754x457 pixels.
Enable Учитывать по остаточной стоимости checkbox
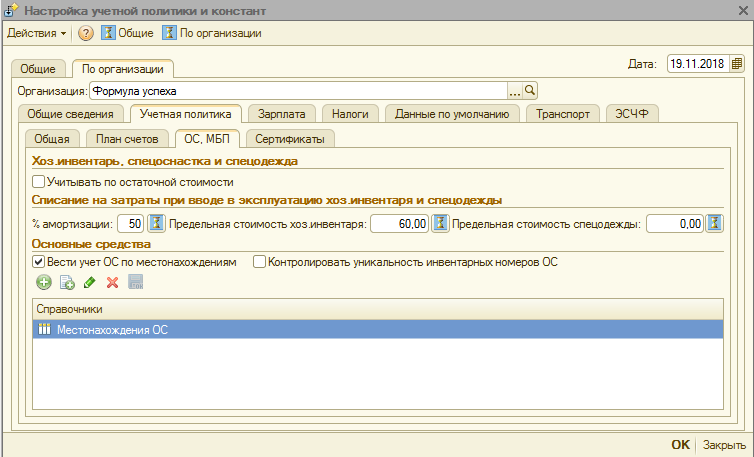tap(39, 182)
